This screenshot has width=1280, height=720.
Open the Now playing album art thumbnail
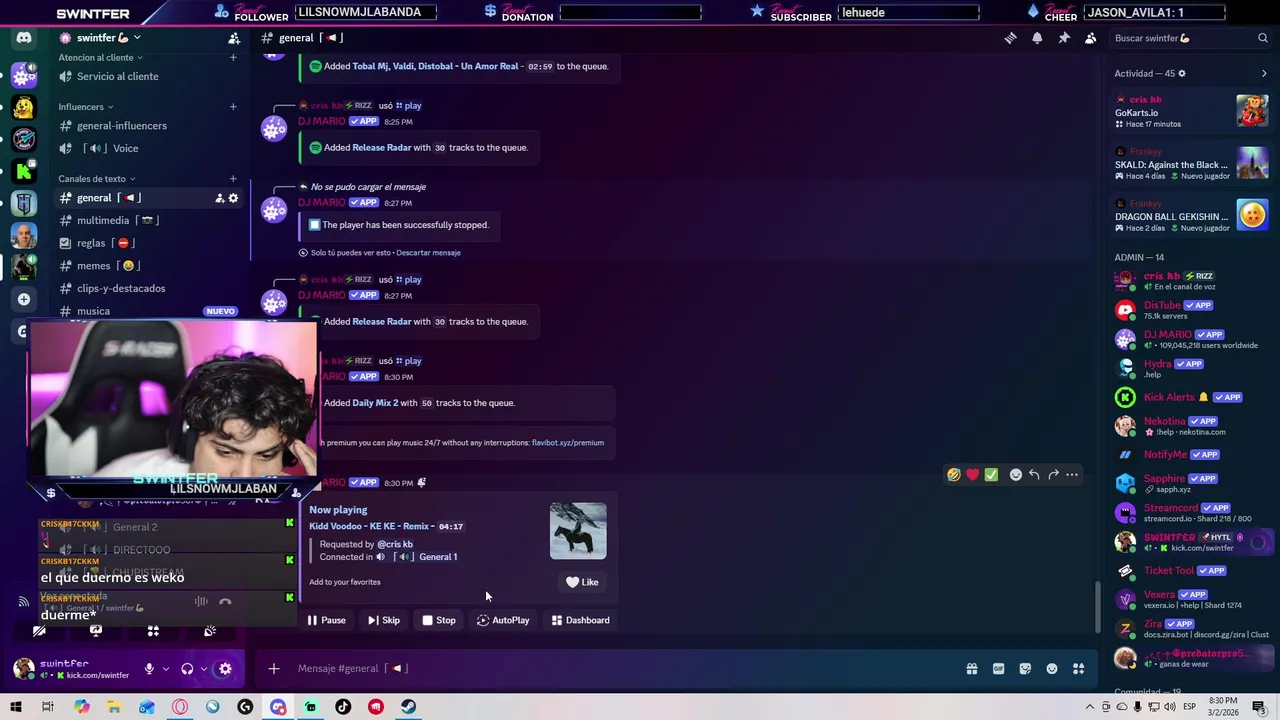pos(578,531)
